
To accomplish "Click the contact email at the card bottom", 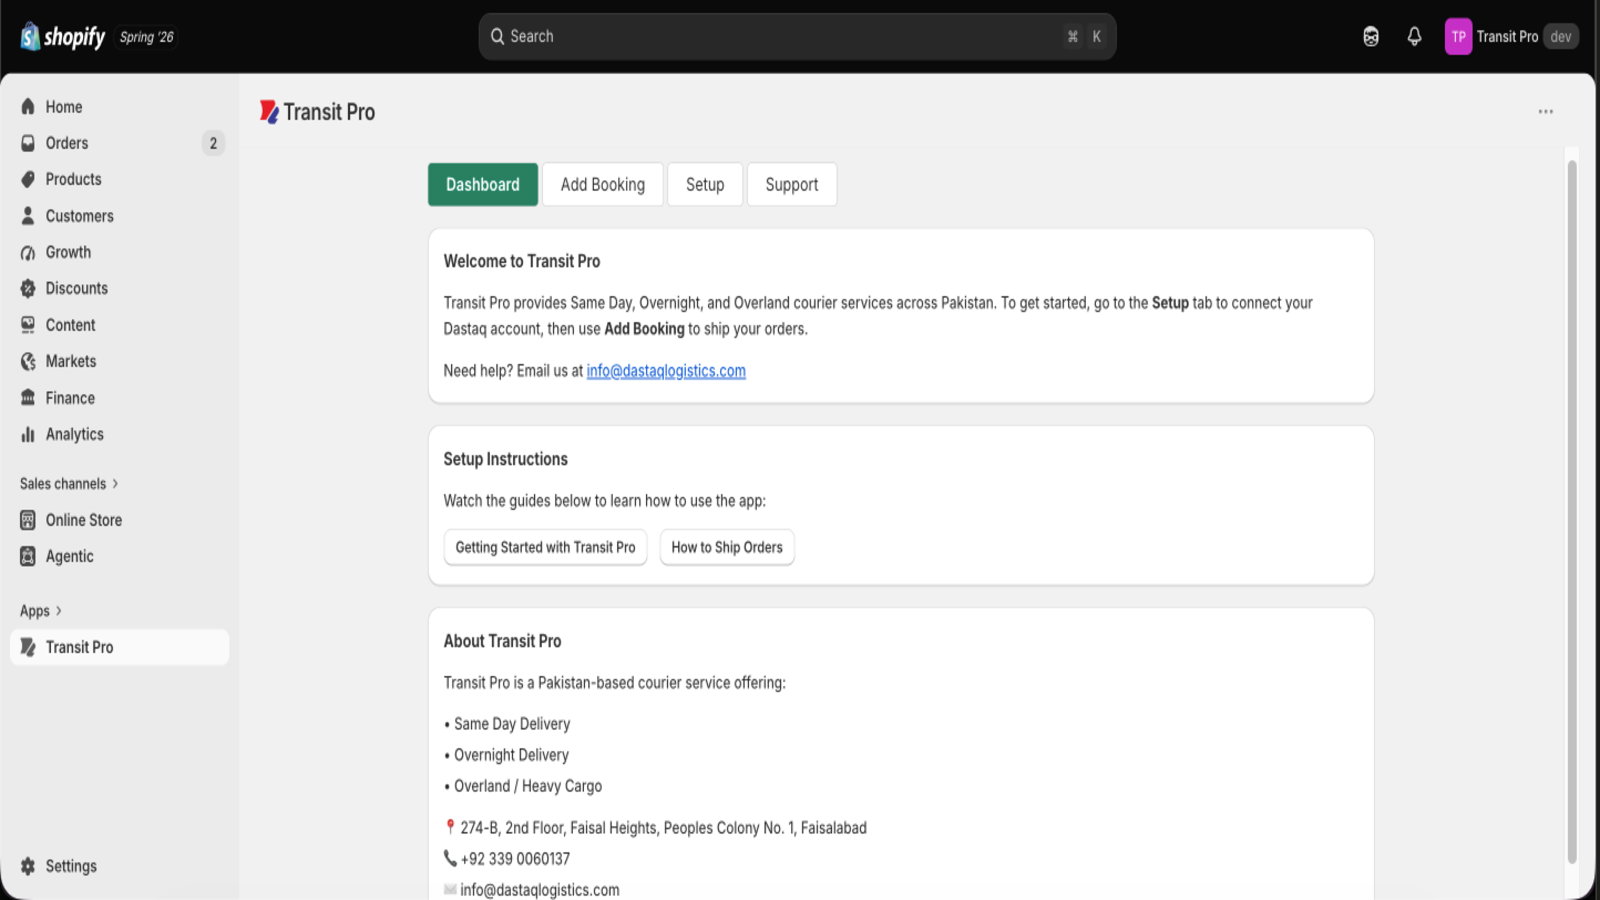I will [540, 889].
